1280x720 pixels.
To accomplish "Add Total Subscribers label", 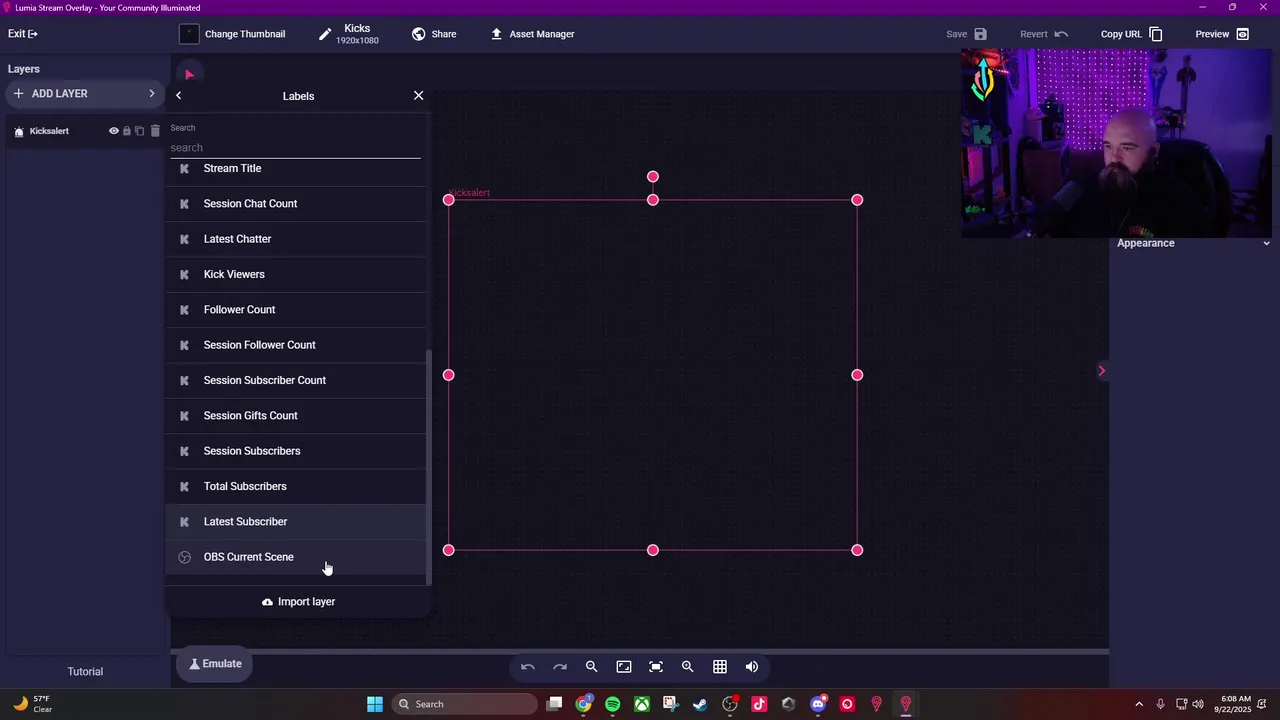I will point(297,486).
